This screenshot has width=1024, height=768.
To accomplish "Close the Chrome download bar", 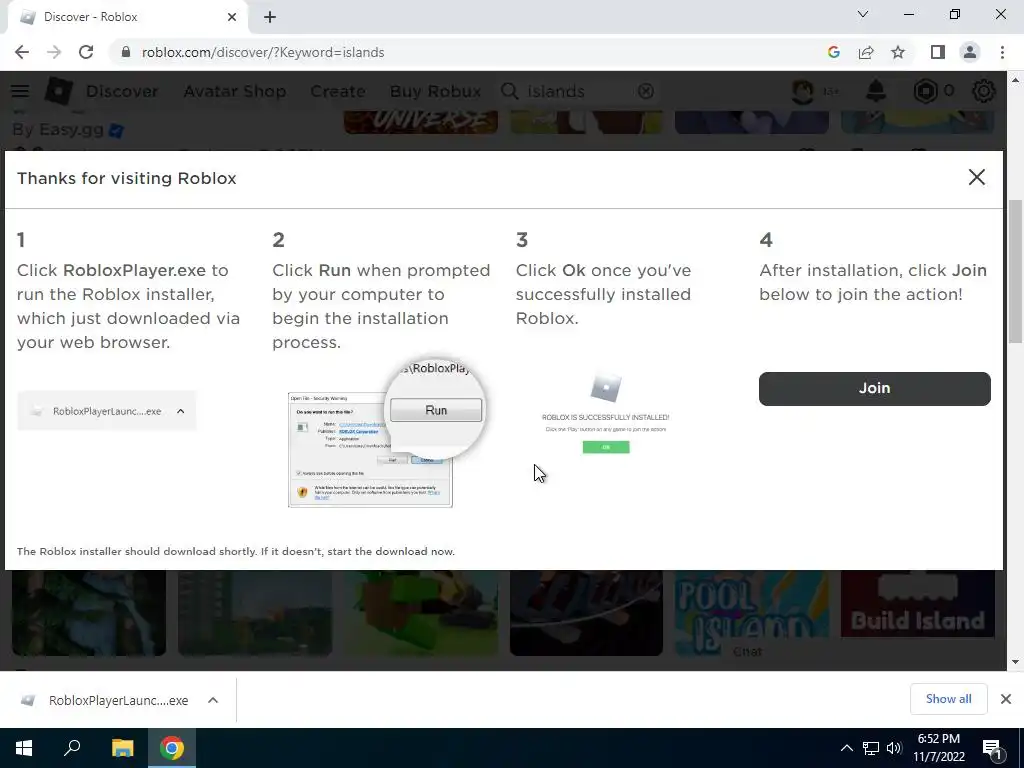I will click(1006, 699).
